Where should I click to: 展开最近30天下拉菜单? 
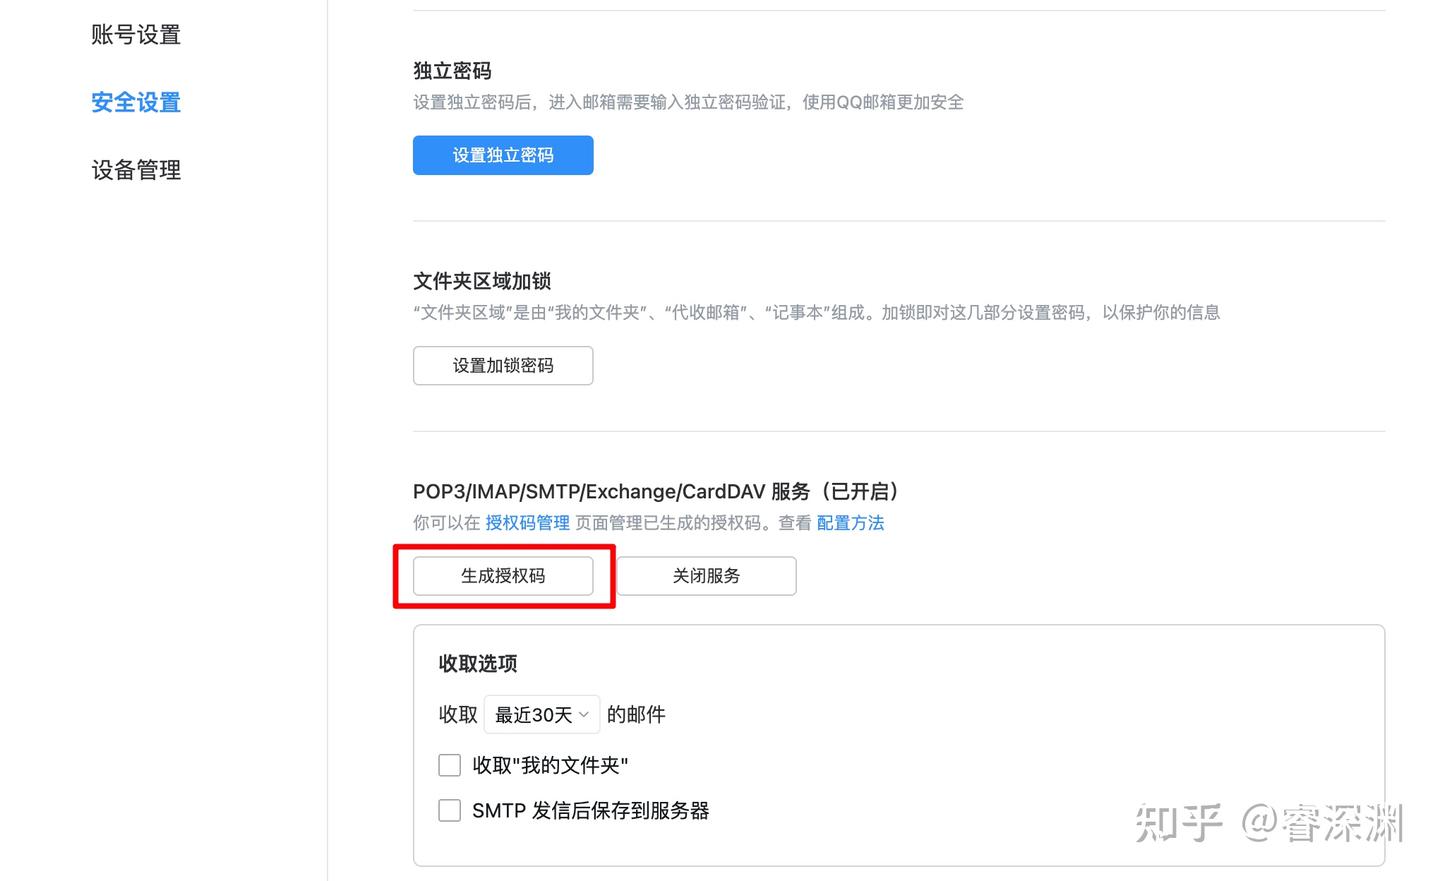541,714
